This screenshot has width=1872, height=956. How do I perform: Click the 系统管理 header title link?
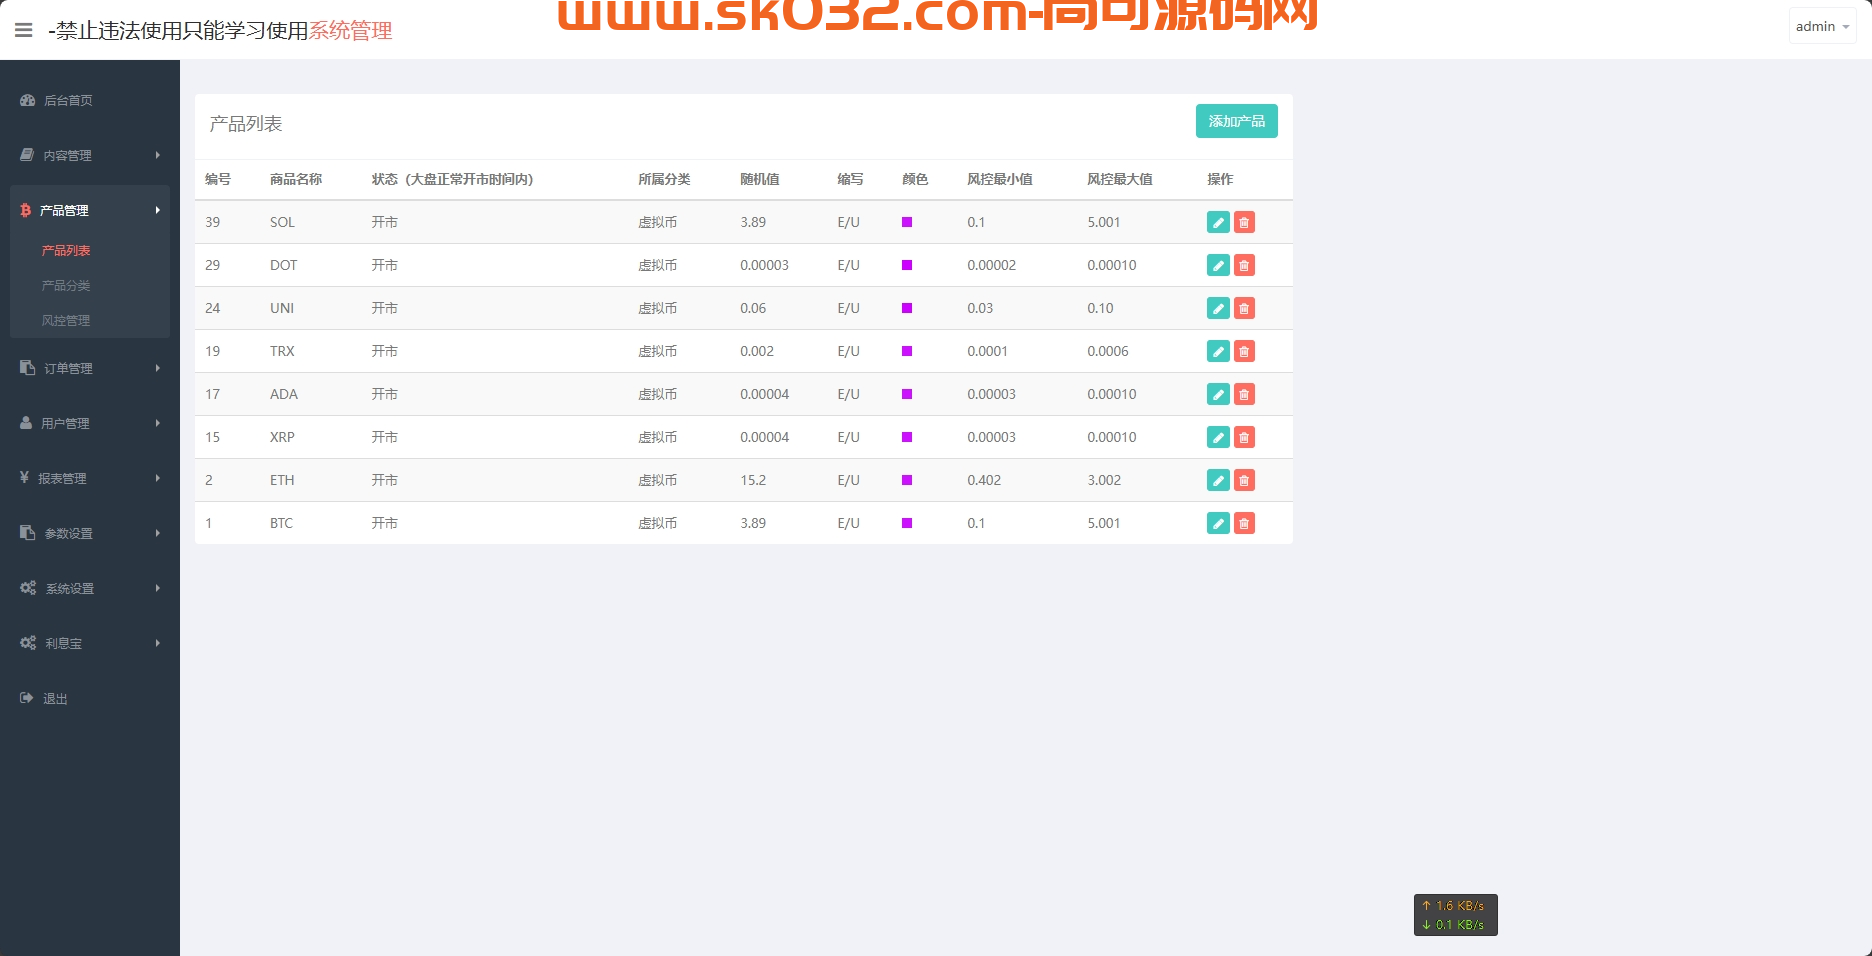(x=350, y=31)
